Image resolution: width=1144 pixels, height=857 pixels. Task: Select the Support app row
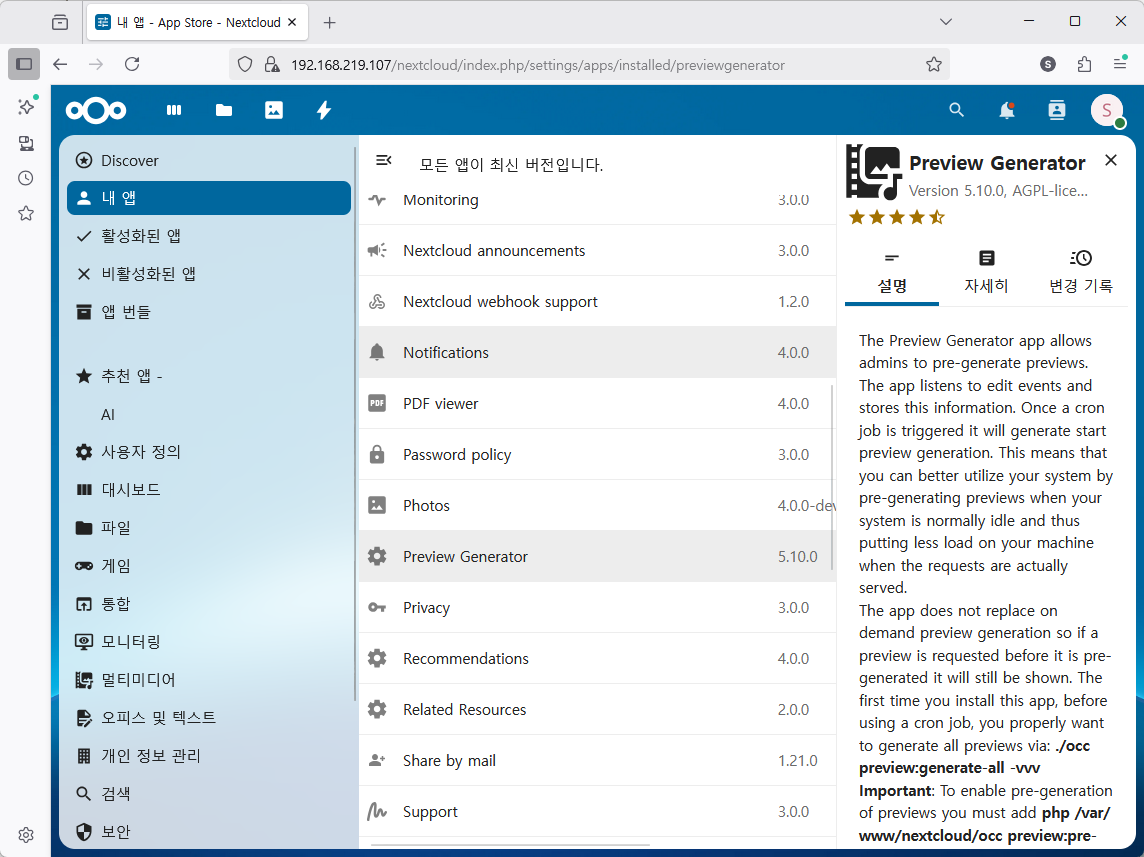pyautogui.click(x=597, y=812)
